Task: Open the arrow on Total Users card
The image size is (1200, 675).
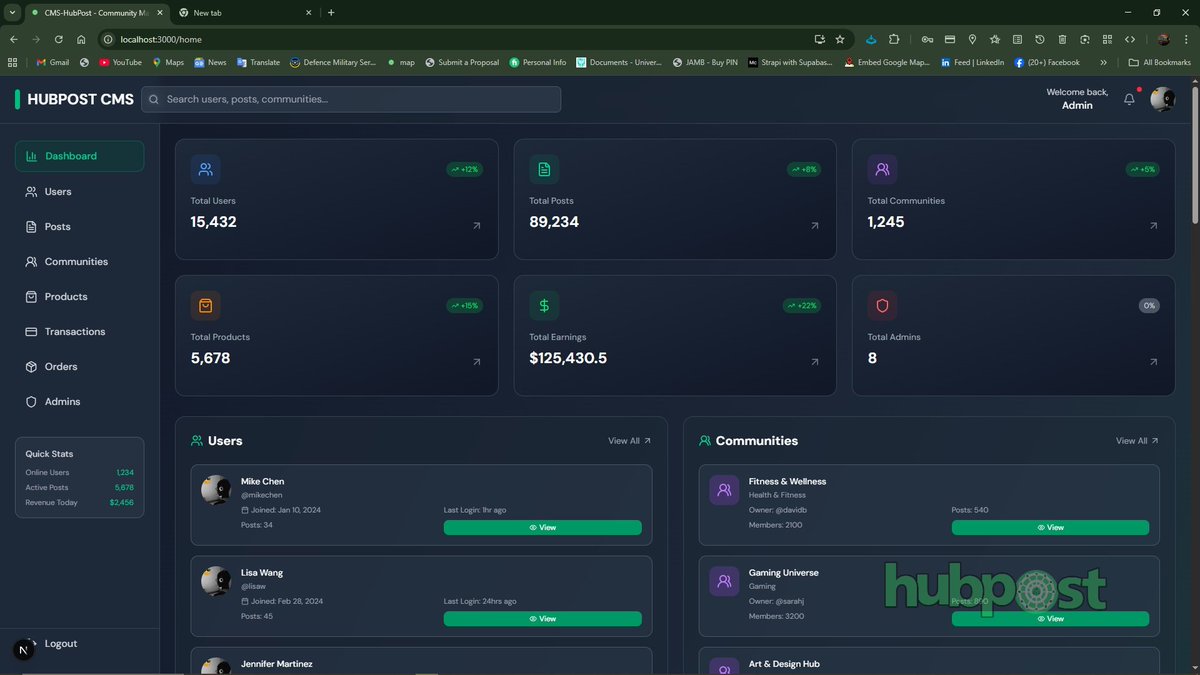Action: click(x=476, y=226)
